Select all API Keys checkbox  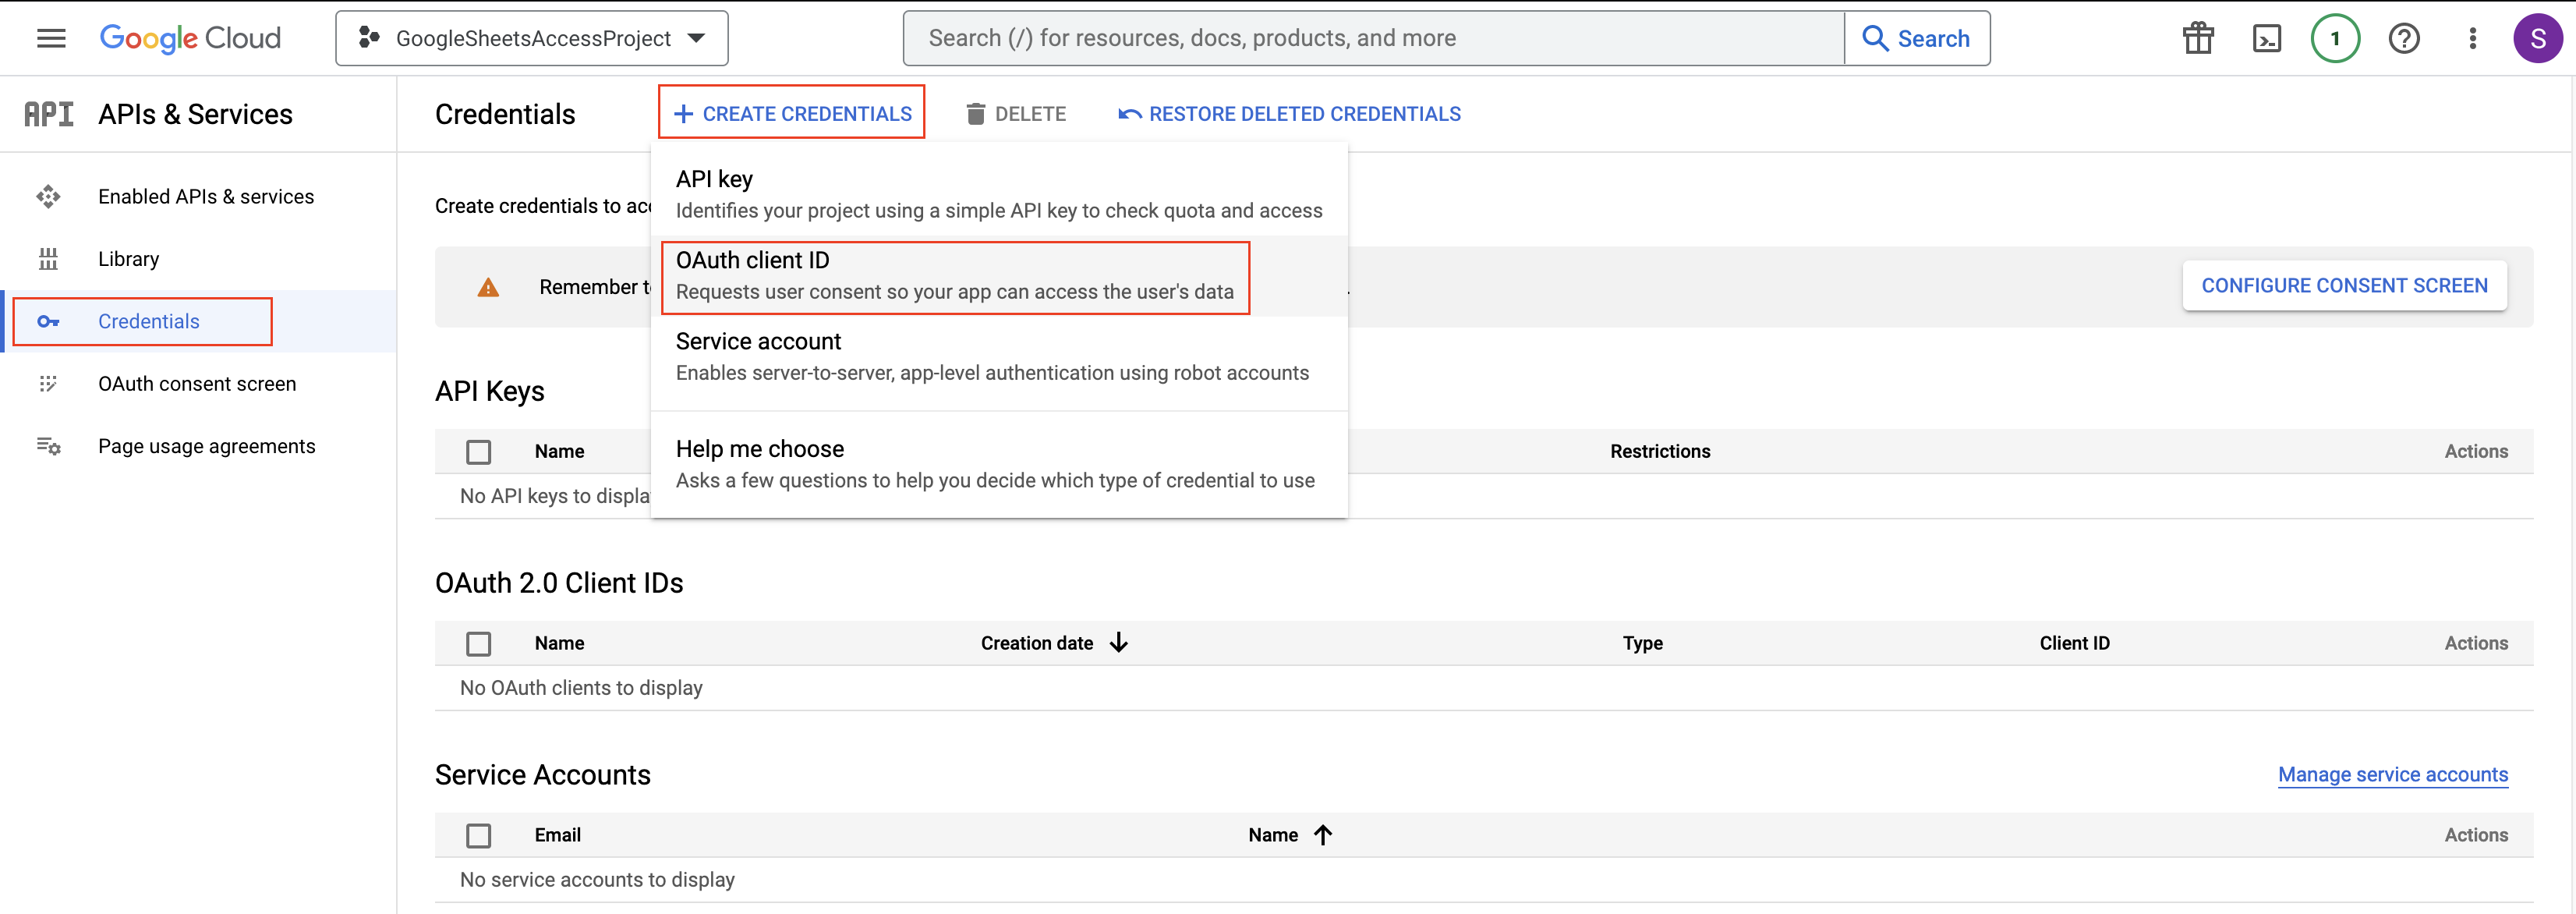(479, 452)
